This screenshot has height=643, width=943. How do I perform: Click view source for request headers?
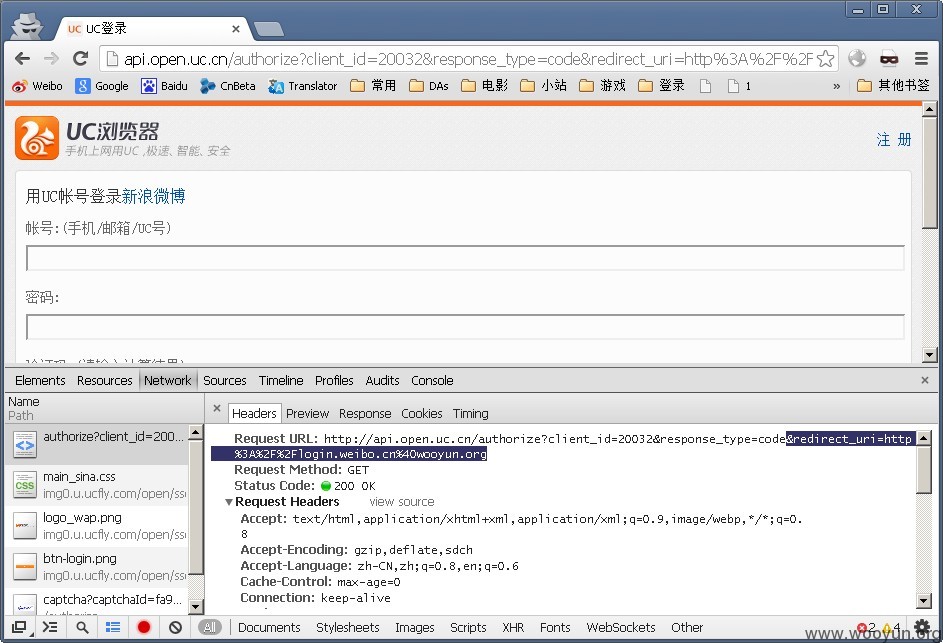[x=402, y=502]
